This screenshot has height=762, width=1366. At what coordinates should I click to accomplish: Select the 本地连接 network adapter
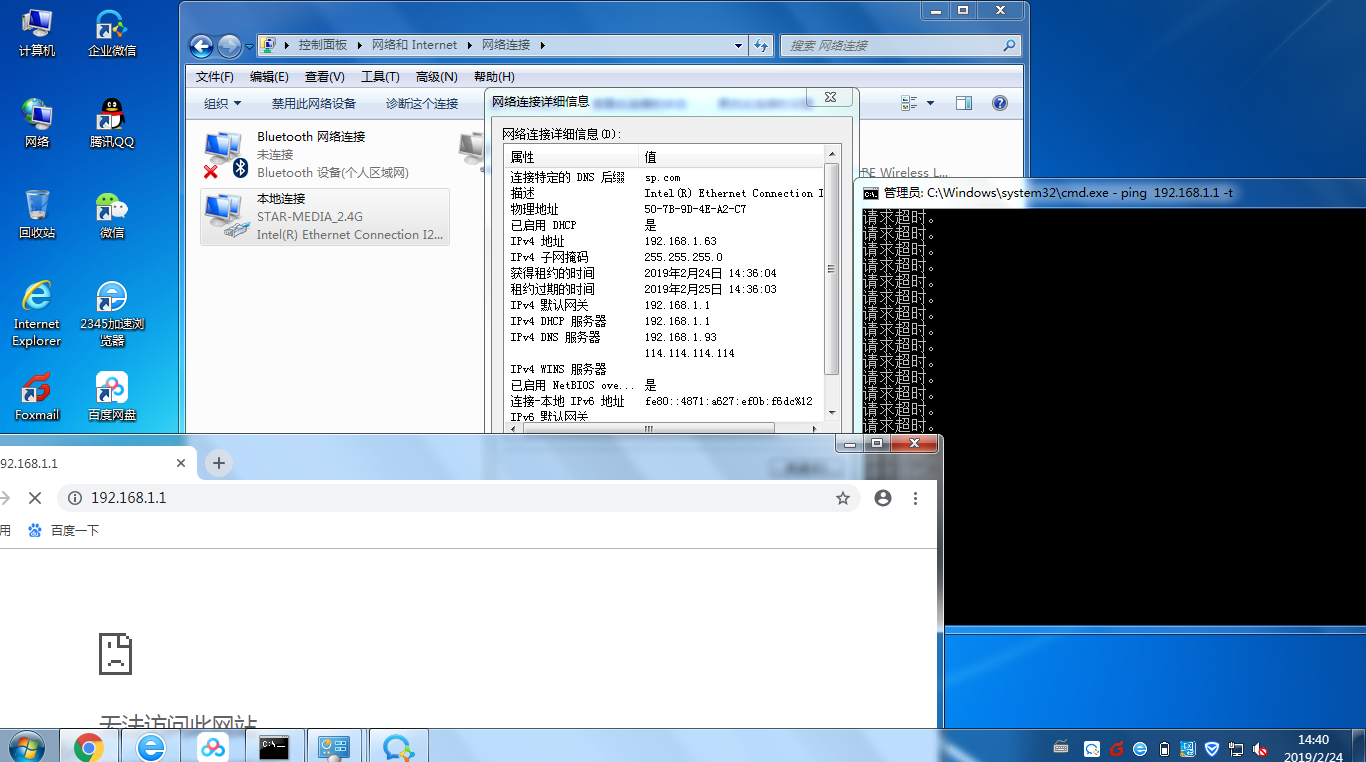coord(325,216)
